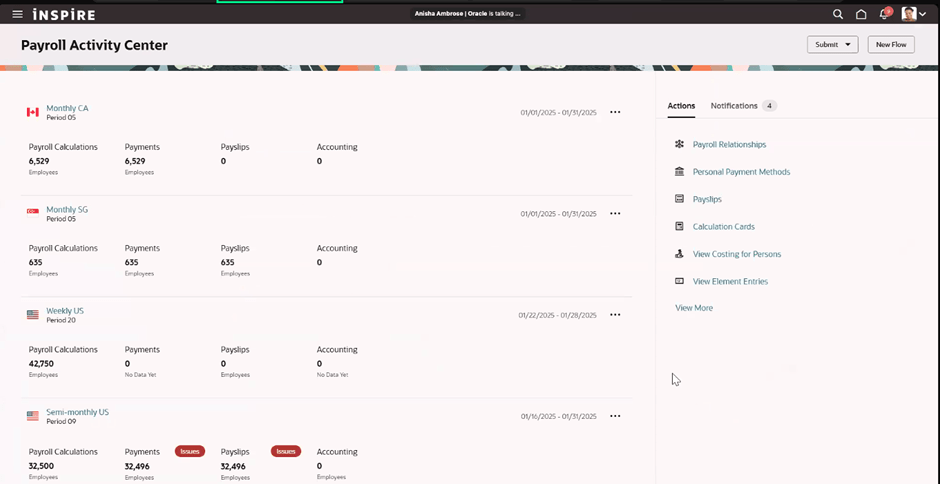940x484 pixels.
Task: Open the Monthly CA more actions menu
Action: (x=615, y=112)
